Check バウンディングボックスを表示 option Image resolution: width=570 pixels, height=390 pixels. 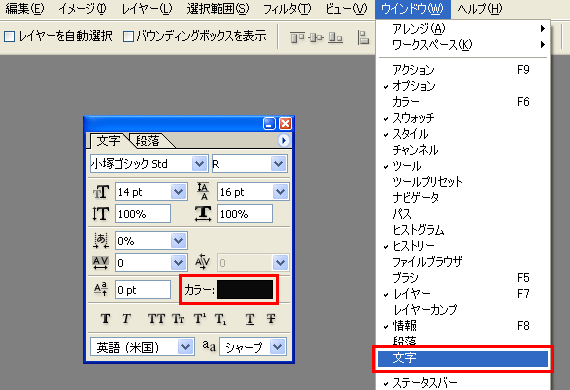click(x=128, y=36)
